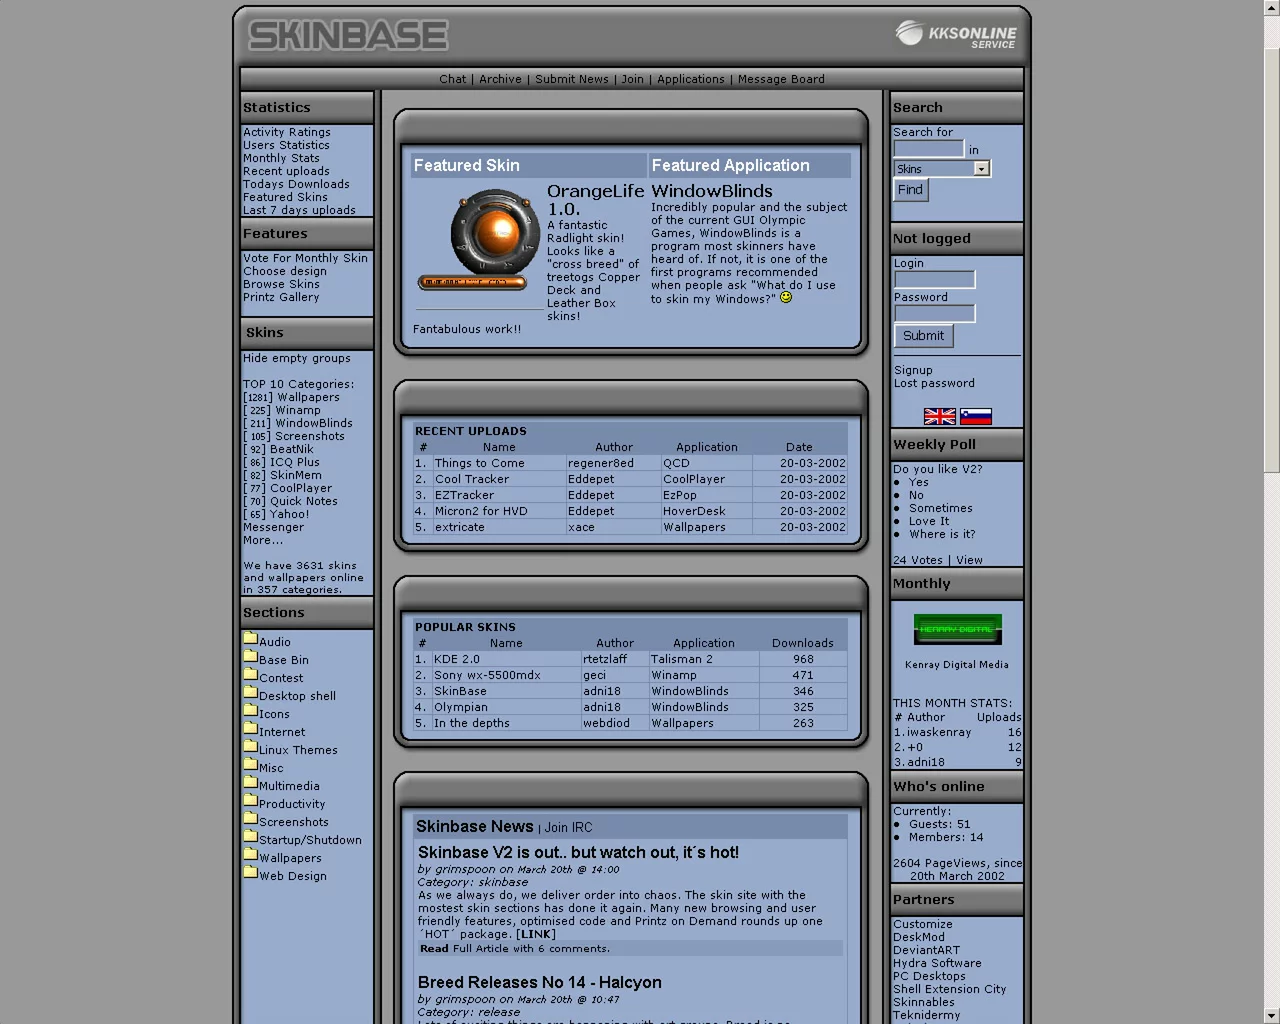This screenshot has width=1280, height=1024.
Task: Expand More categories in Skins list
Action: [262, 540]
